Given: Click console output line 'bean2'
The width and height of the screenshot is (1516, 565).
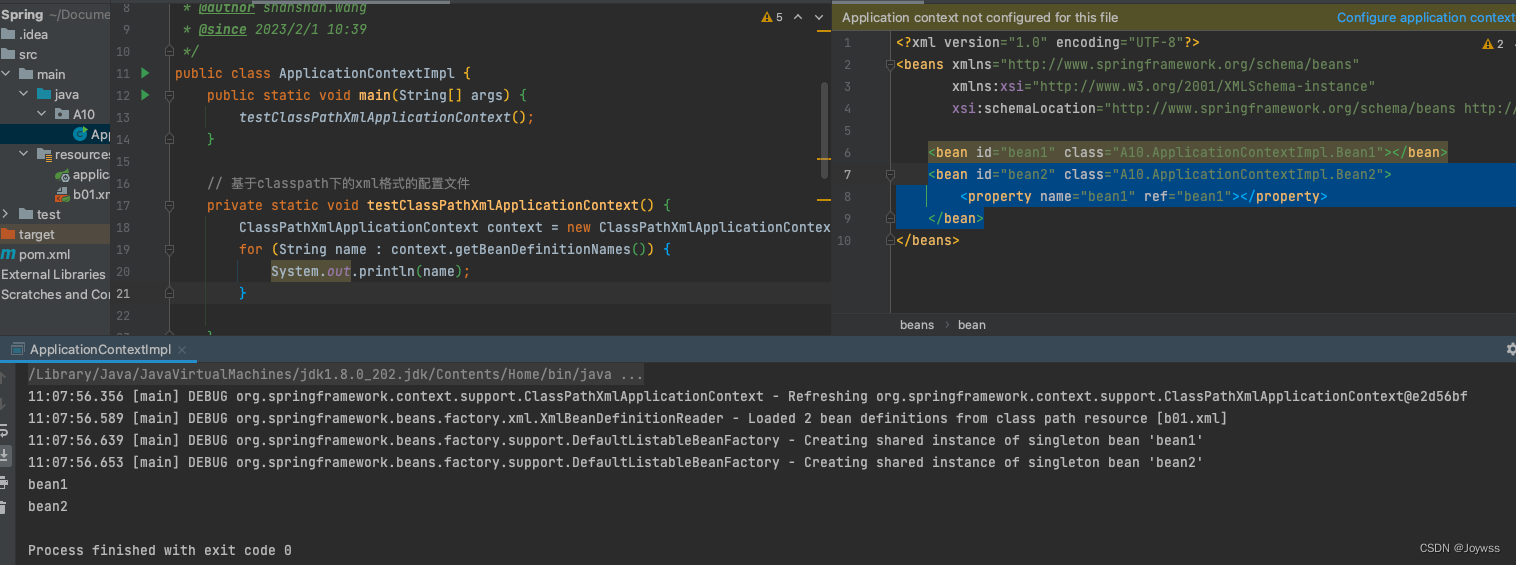Looking at the screenshot, I should tap(48, 506).
